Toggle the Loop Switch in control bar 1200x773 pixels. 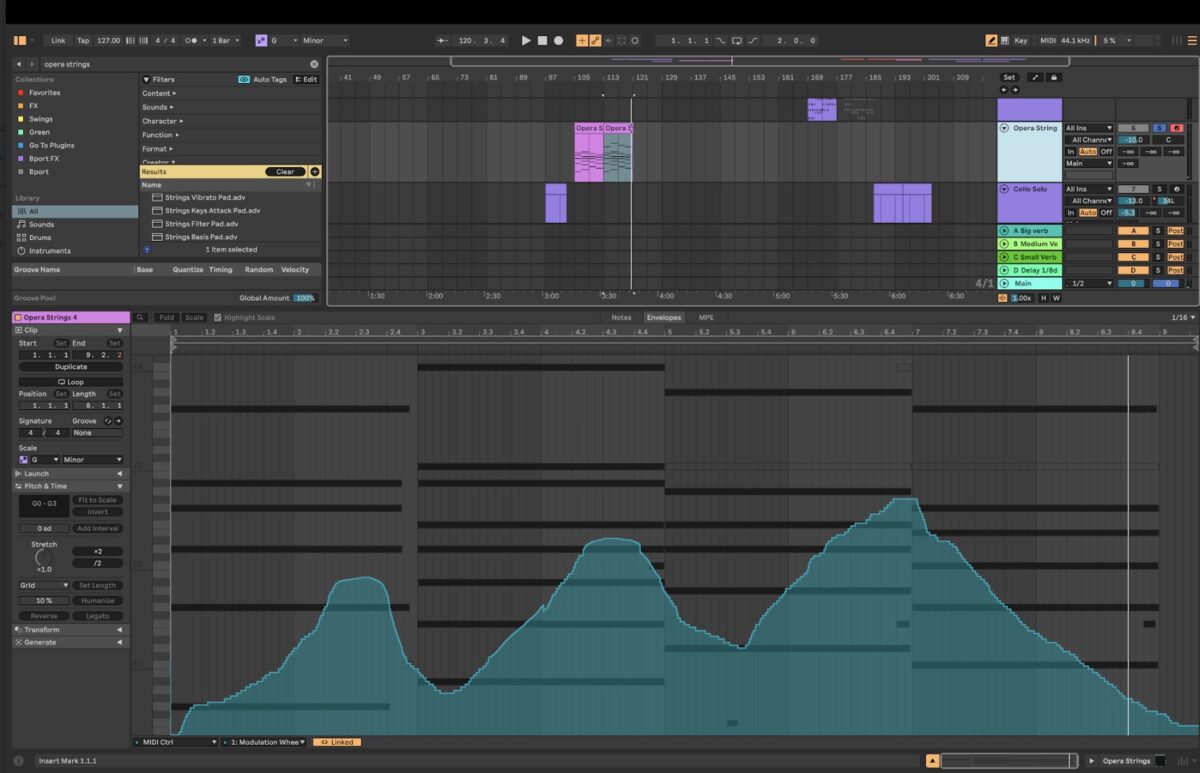coord(737,41)
